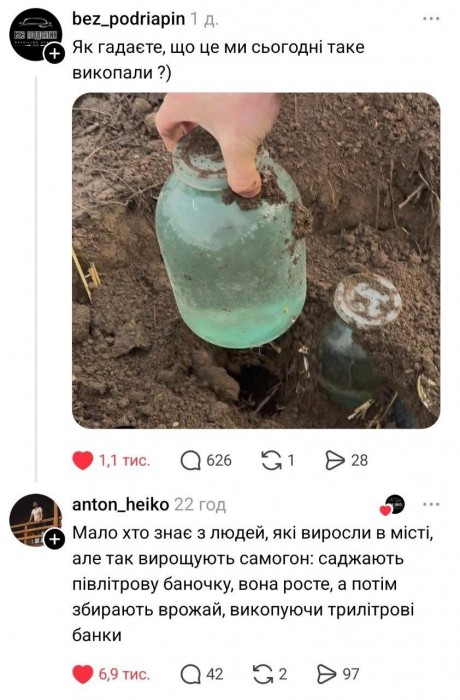View the dug-up glass jar photo
The image size is (460, 700).
[256, 260]
